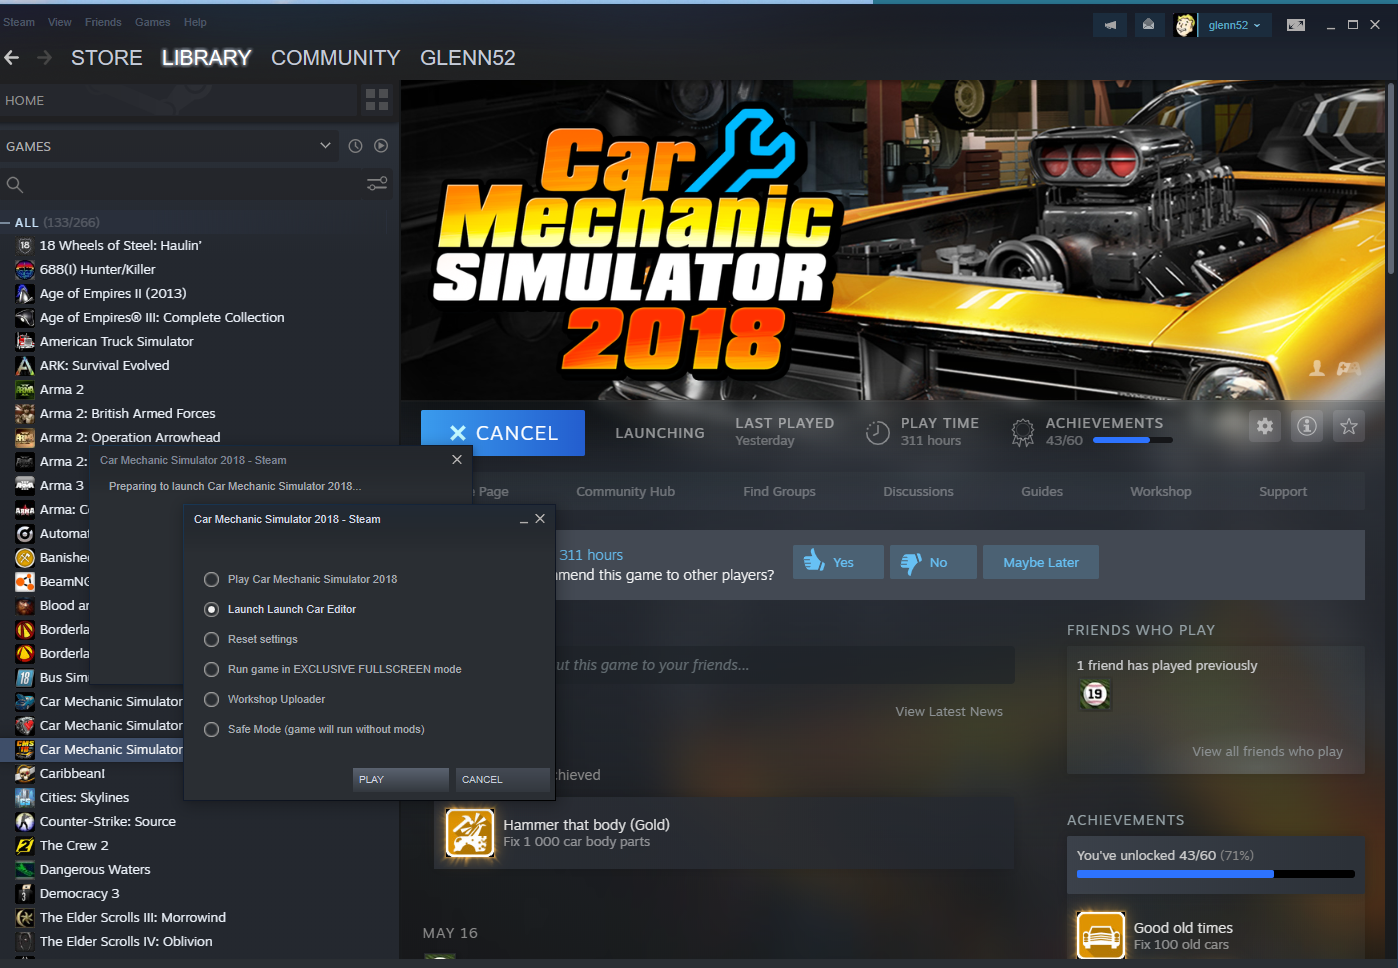Open the Guides tab
1398x968 pixels.
tap(1042, 491)
